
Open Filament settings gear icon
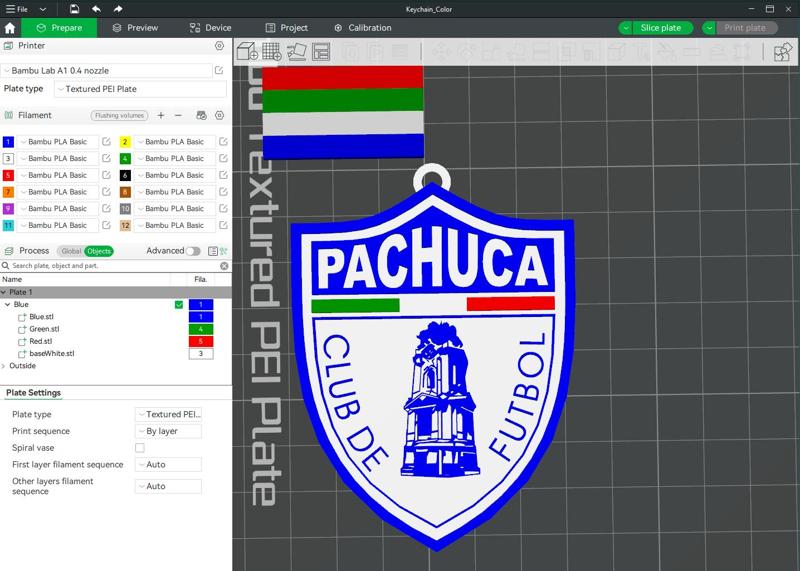pyautogui.click(x=219, y=115)
